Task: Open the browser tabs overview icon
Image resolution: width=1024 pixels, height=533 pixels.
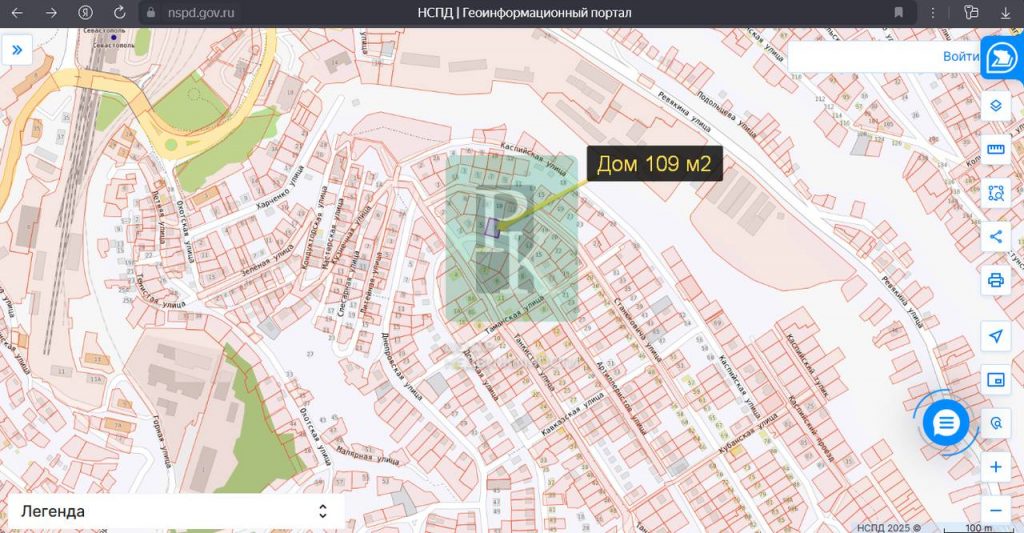Action: click(971, 12)
